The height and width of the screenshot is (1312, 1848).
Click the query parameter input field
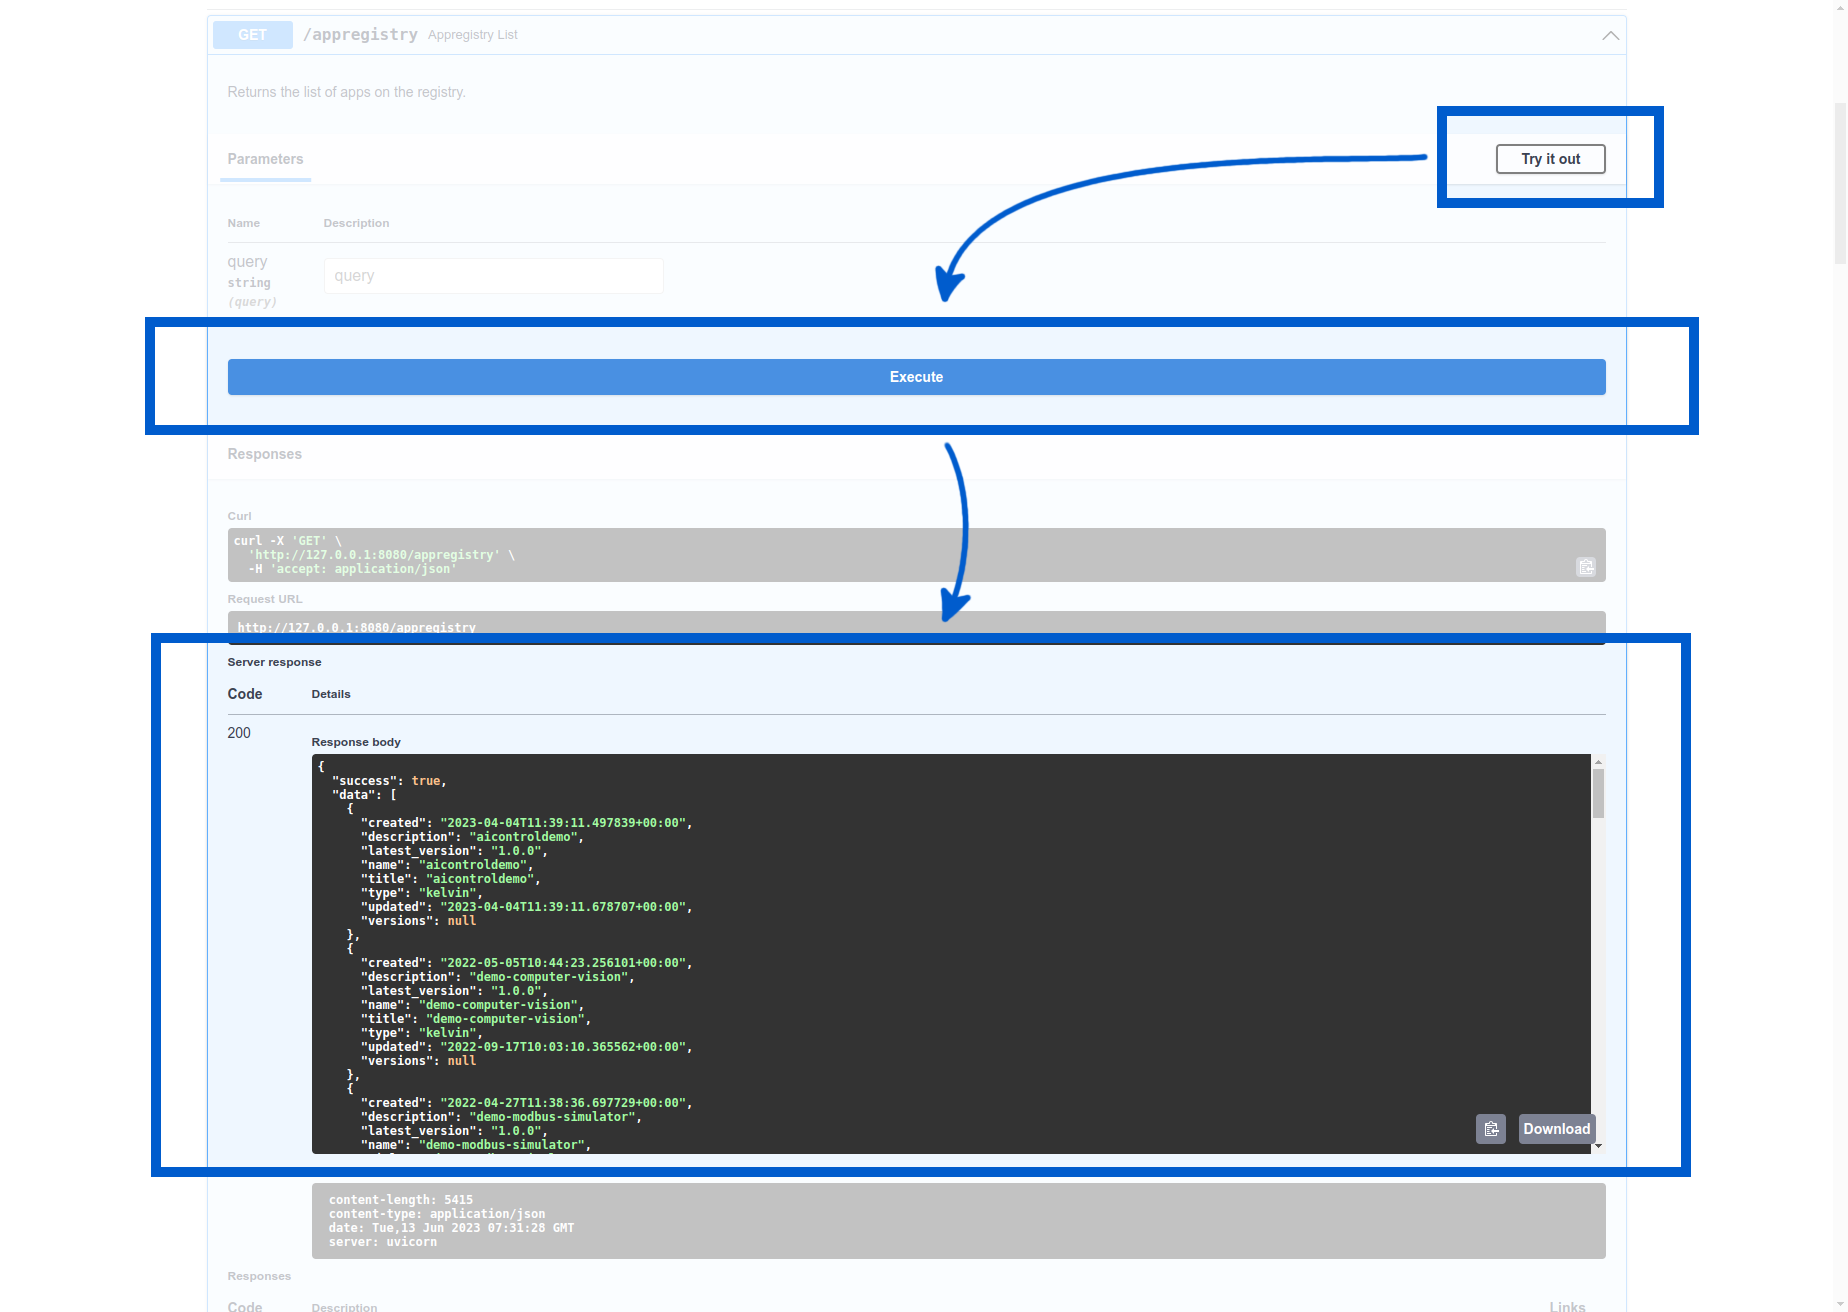point(493,275)
